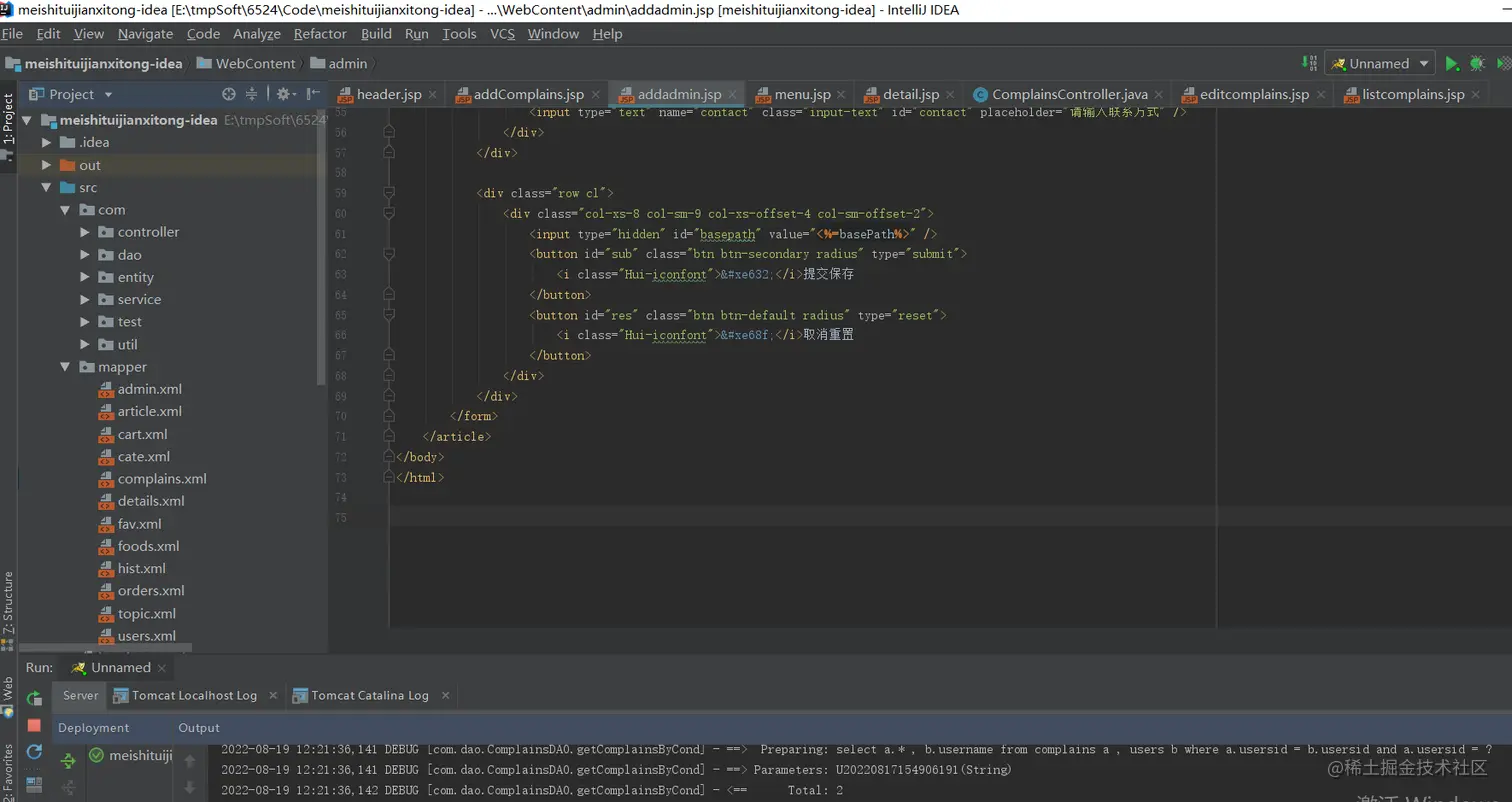1512x802 pixels.
Task: Select the Server tab in Run panel
Action: click(81, 695)
